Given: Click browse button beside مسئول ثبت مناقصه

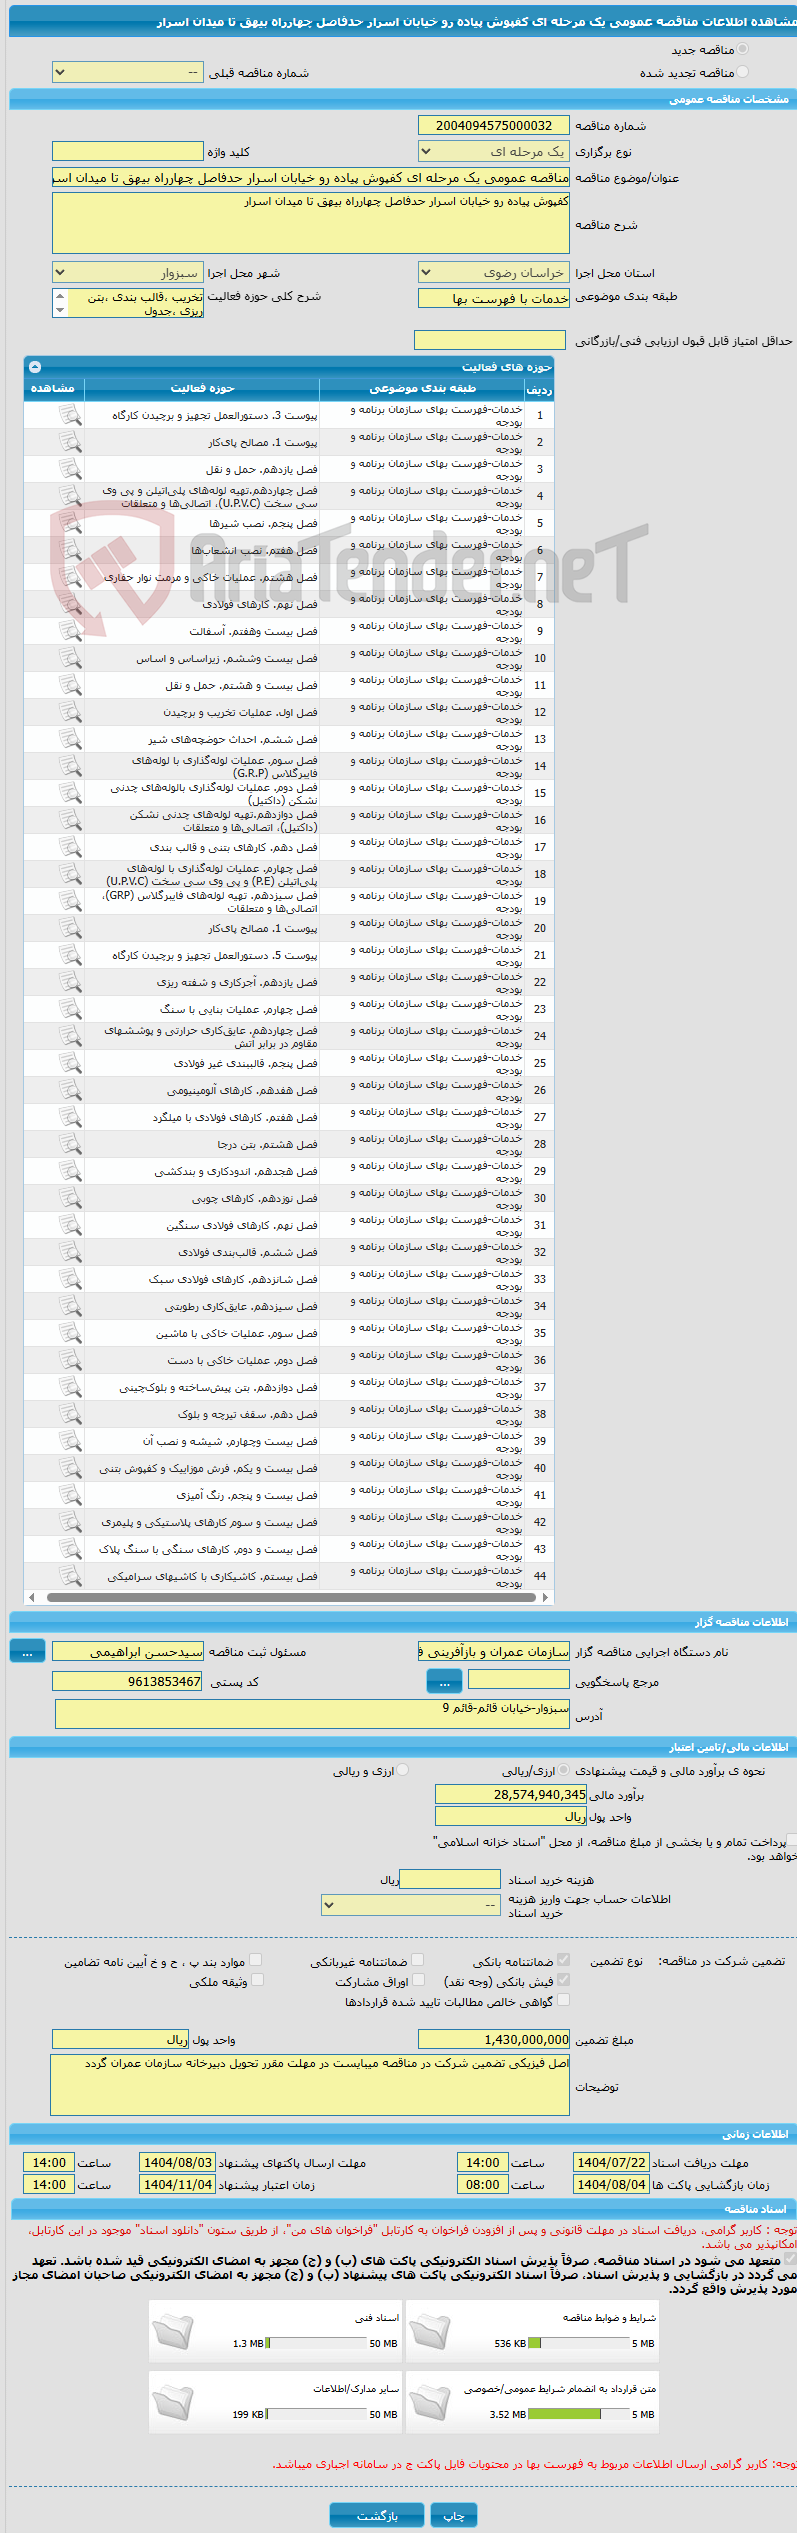Looking at the screenshot, I should pos(27,1651).
